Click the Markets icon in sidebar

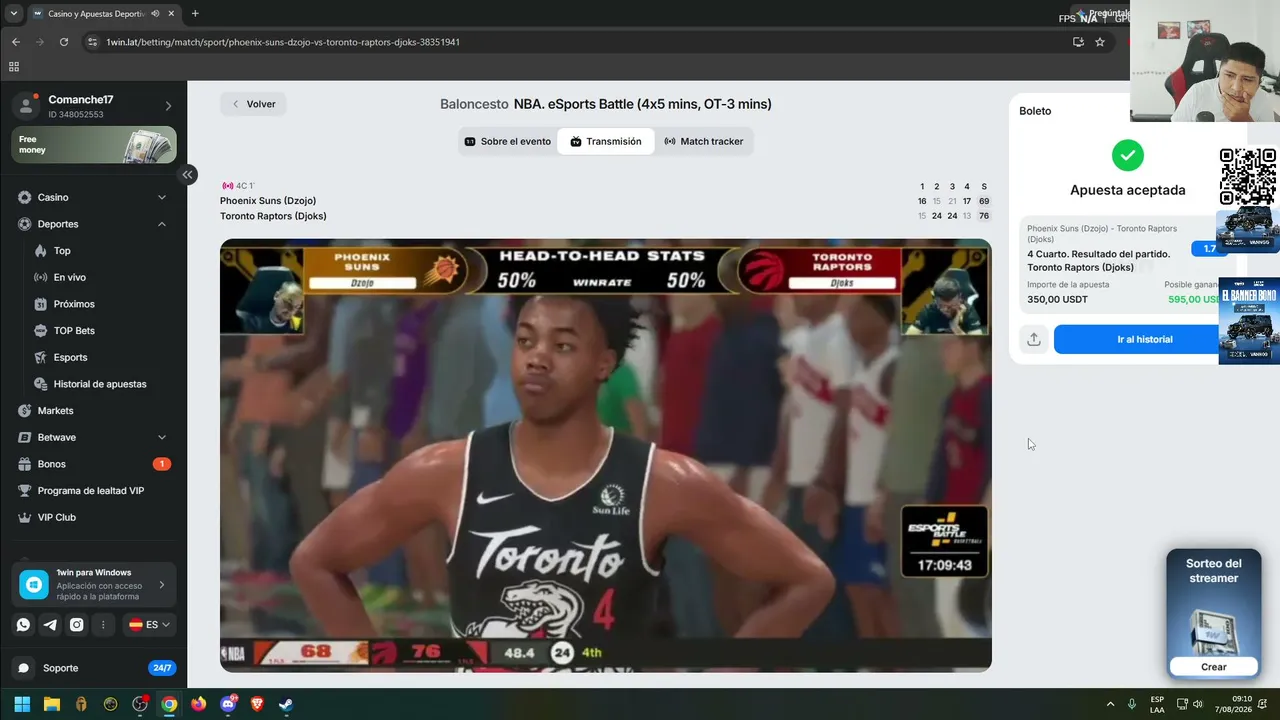pos(25,411)
